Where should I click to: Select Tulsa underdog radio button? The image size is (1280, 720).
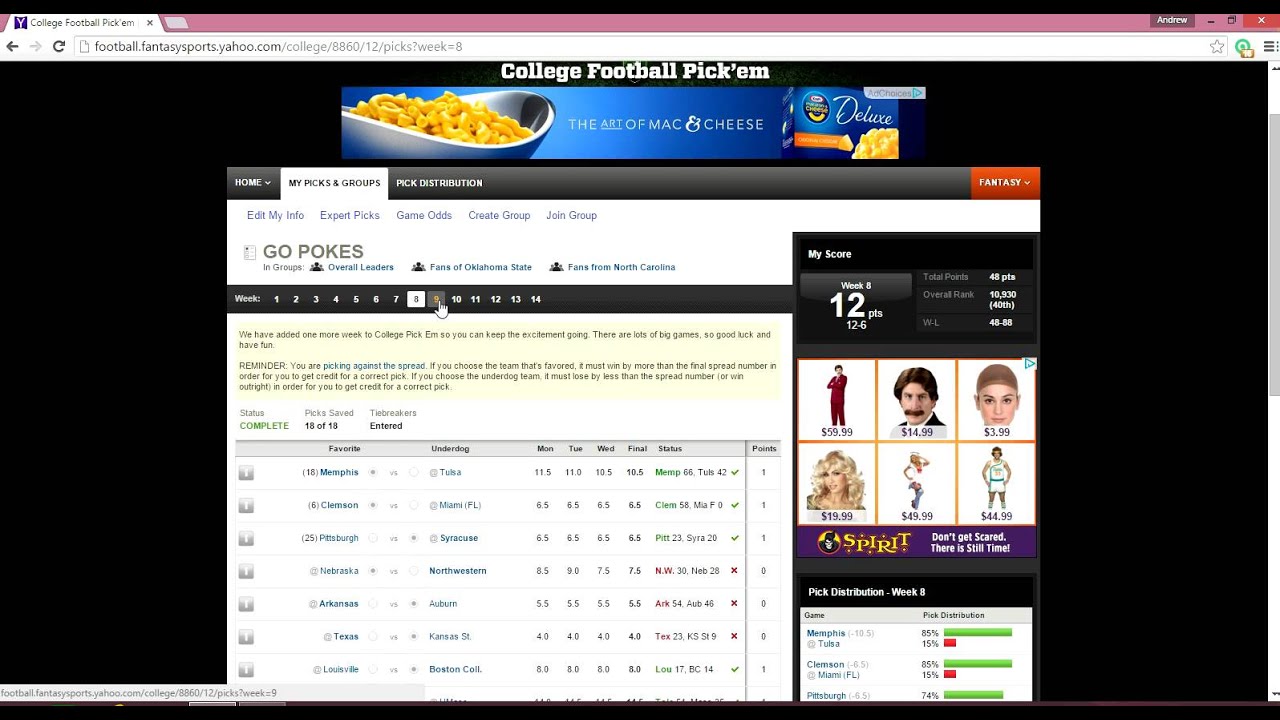coord(414,472)
